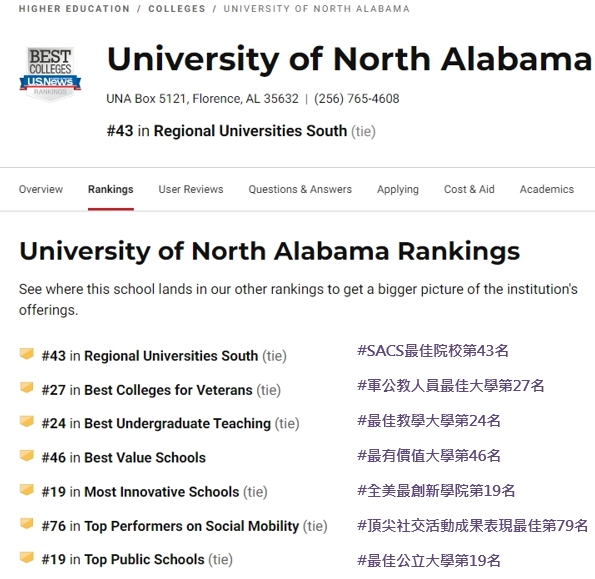
Task: Click ribbon icon beside Top Public Schools
Action: tap(27, 557)
